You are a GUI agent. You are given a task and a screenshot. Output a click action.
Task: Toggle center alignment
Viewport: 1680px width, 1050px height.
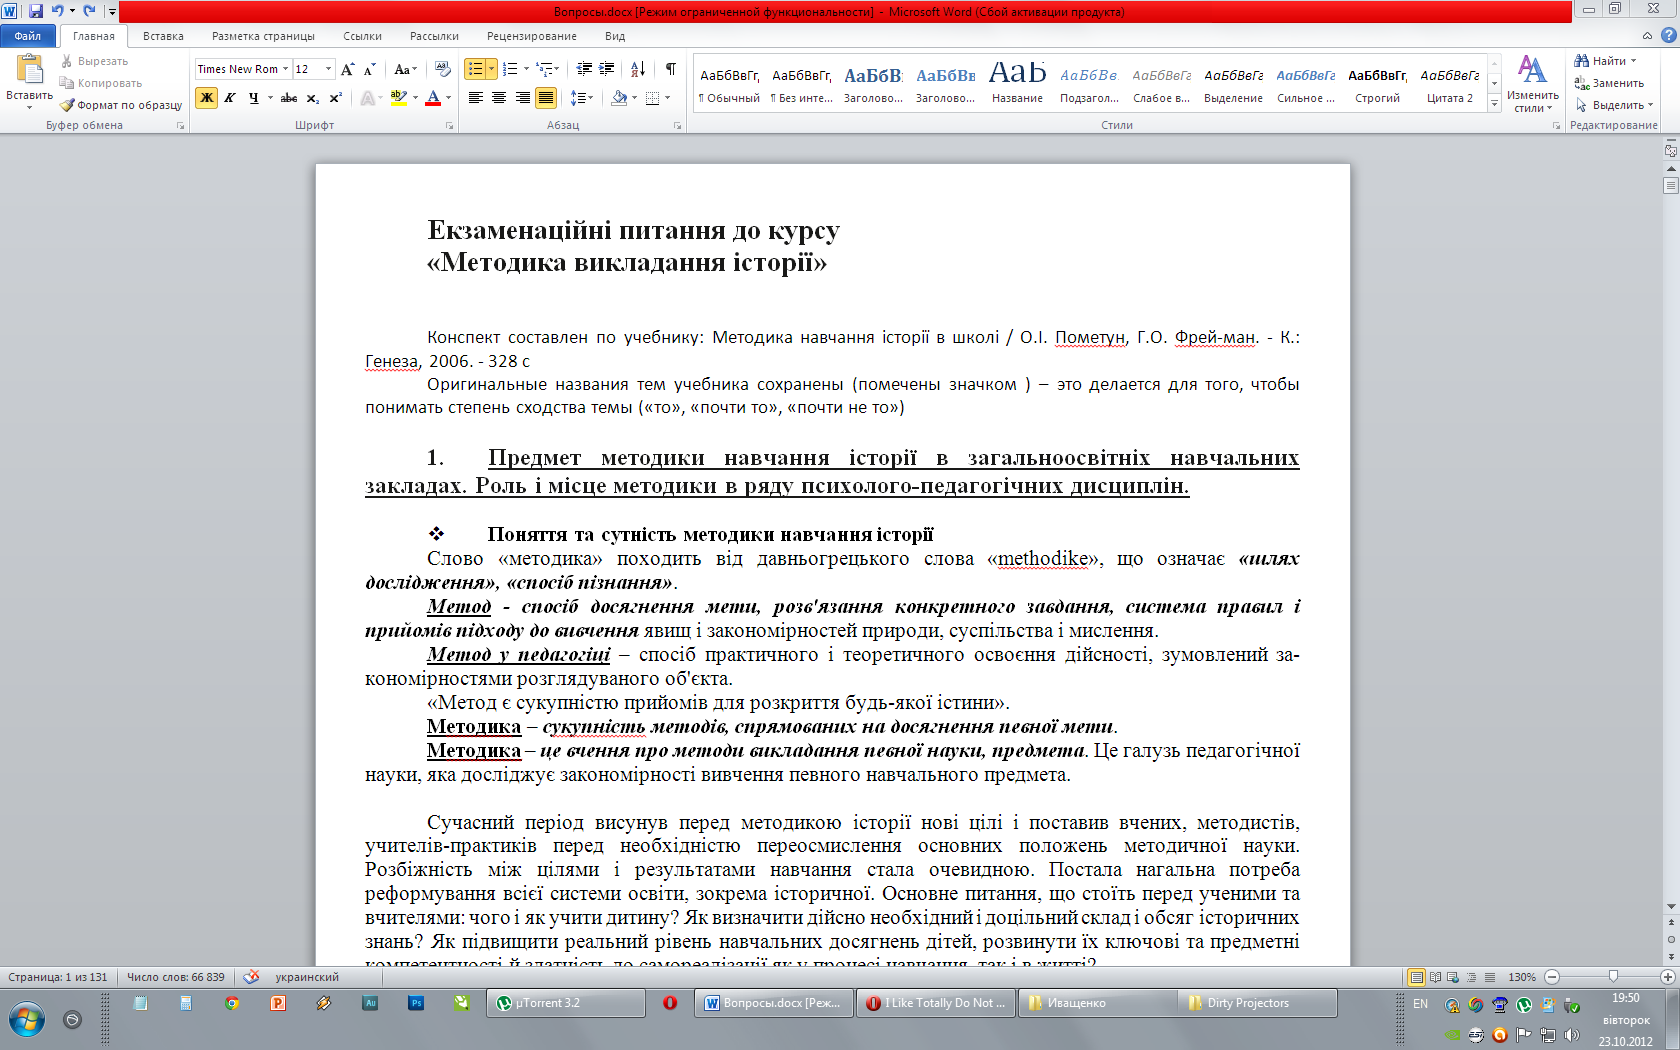click(x=499, y=97)
